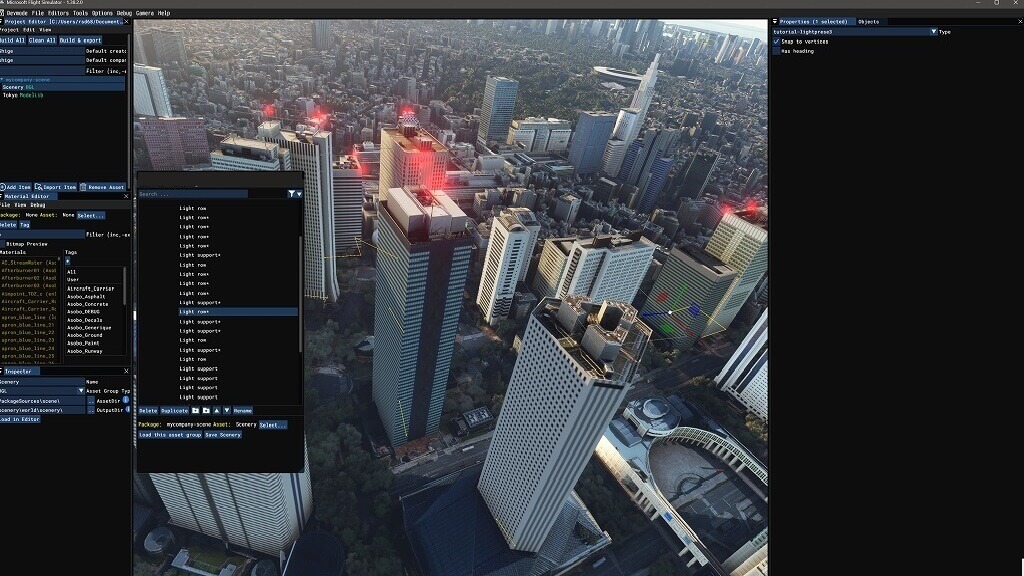Collapse the mycompany-scene tree node
This screenshot has height=576, width=1024.
pos(2,80)
